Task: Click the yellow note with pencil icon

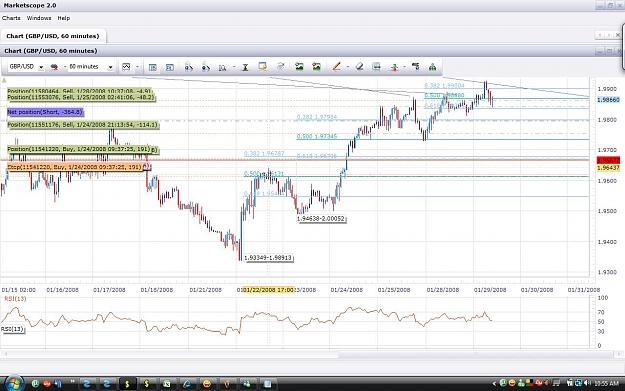Action: click(x=263, y=67)
